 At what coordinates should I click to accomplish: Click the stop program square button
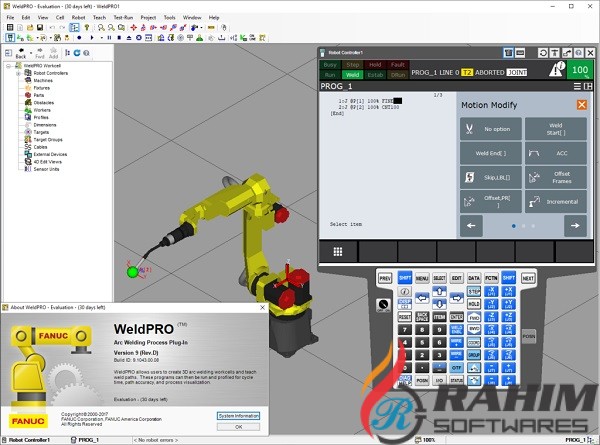(119, 38)
